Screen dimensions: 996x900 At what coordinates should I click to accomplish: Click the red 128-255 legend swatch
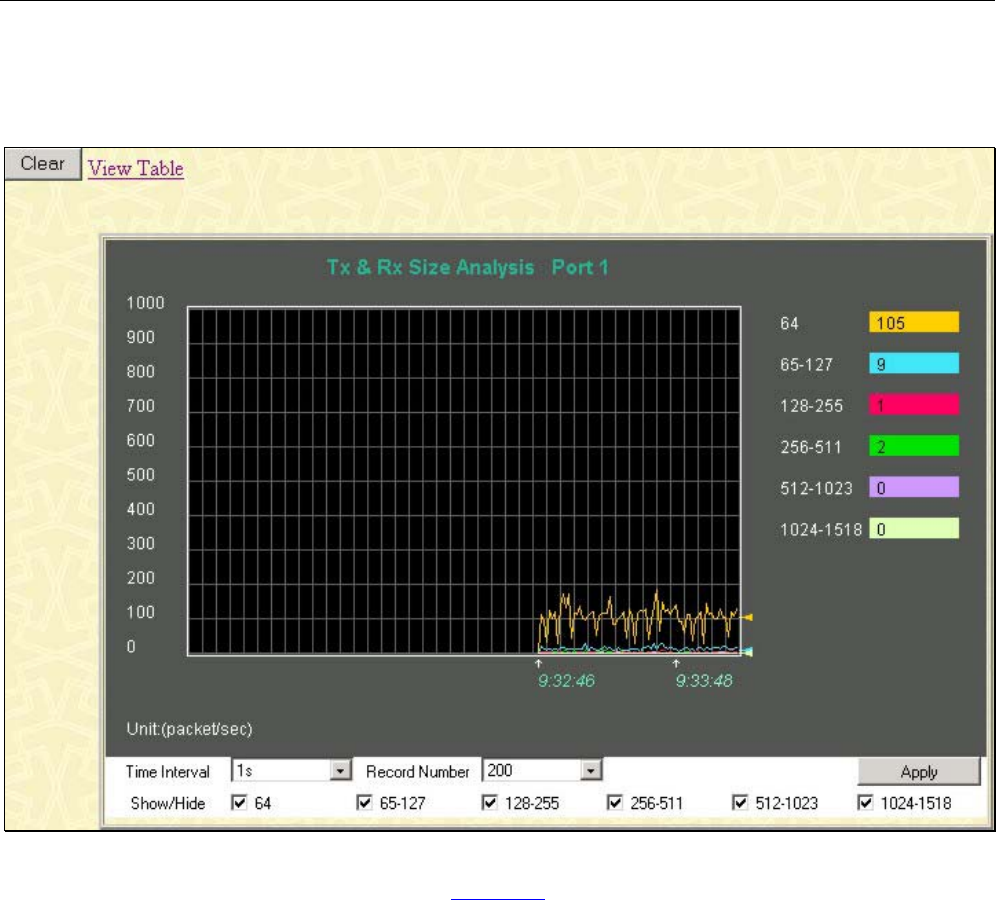913,405
